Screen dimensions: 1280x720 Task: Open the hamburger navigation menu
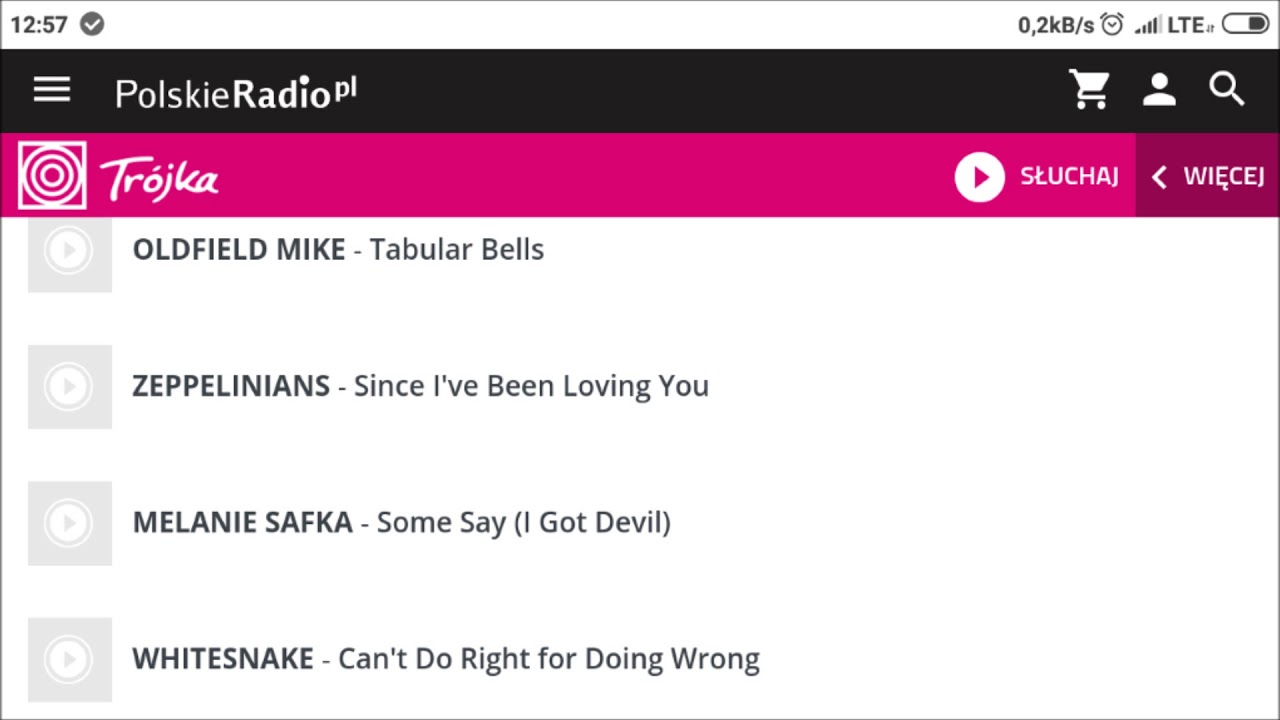[52, 90]
